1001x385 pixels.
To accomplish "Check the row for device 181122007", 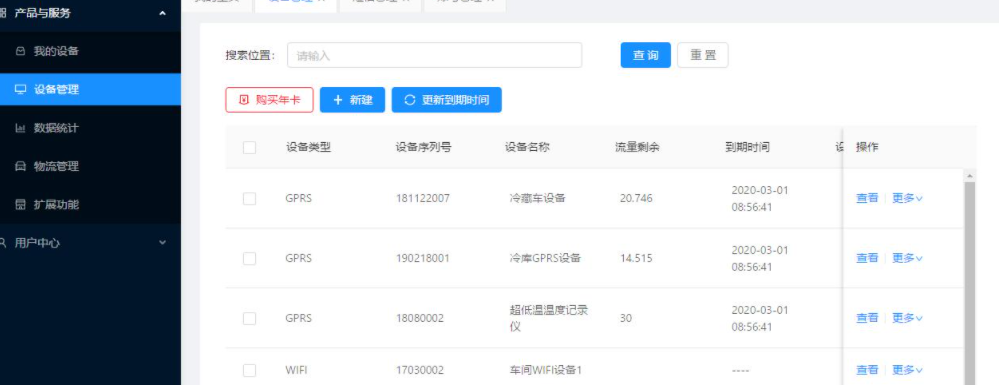I will click(250, 199).
